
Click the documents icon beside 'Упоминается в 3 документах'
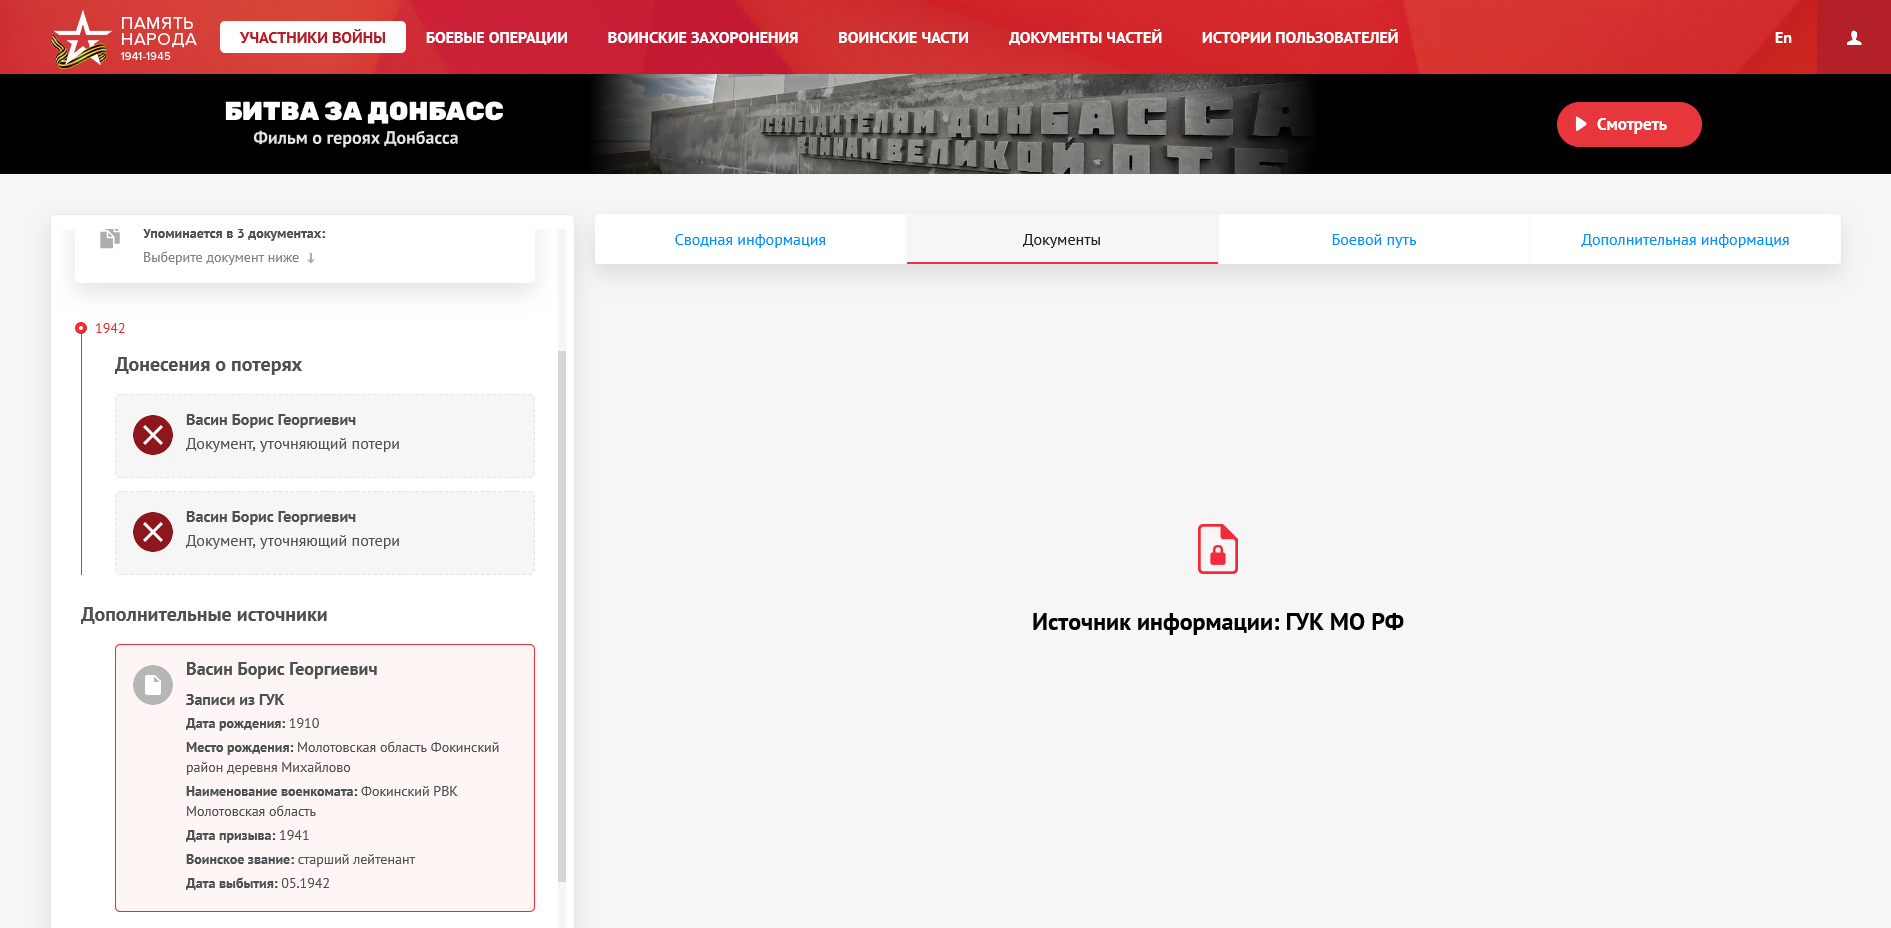pyautogui.click(x=110, y=238)
